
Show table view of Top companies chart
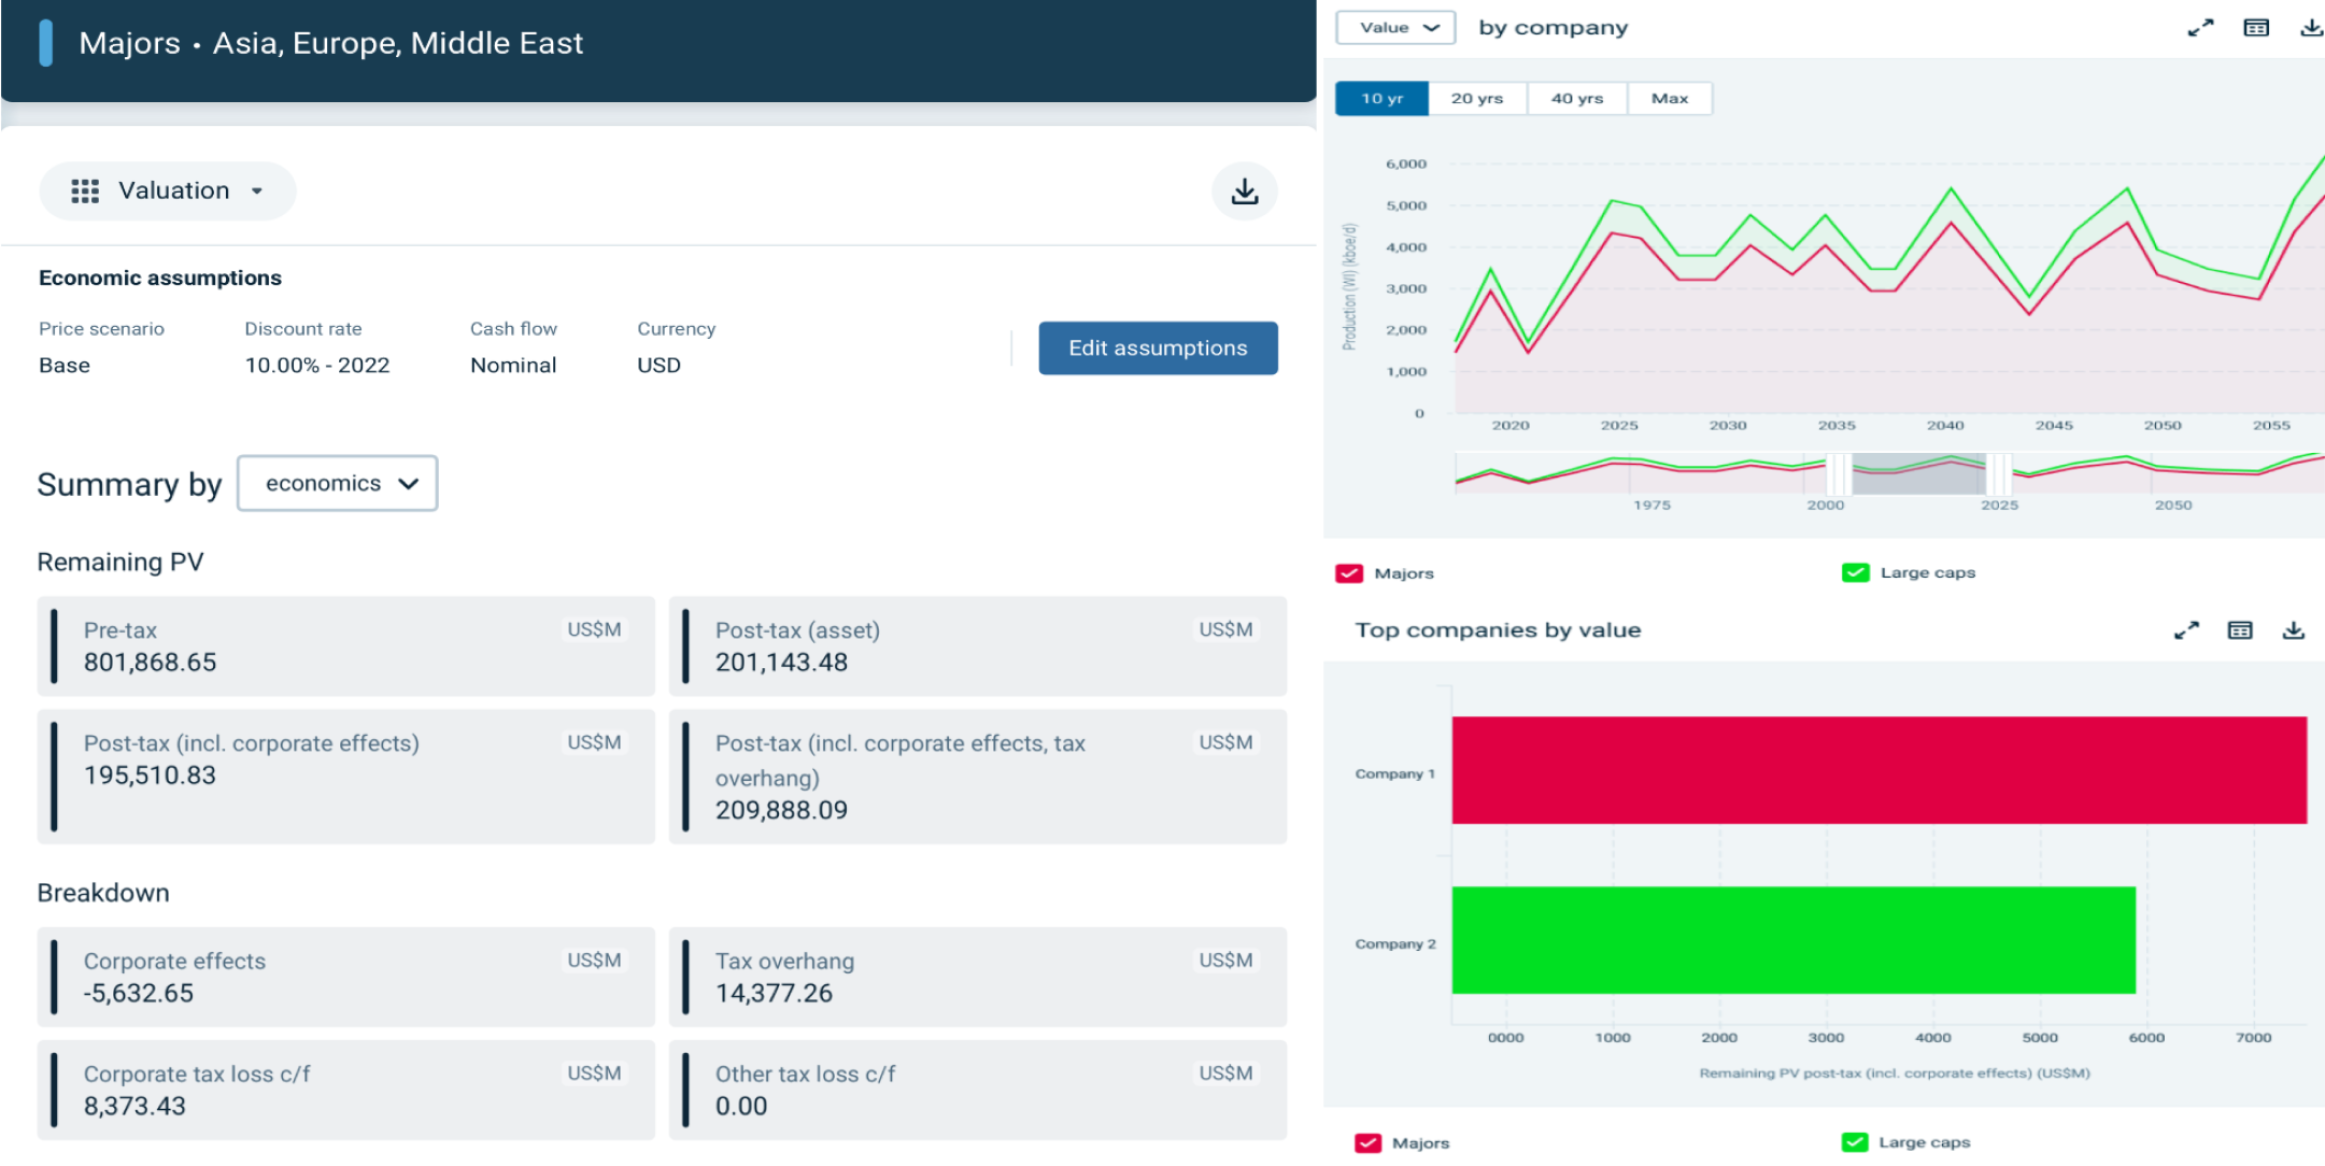2240,630
